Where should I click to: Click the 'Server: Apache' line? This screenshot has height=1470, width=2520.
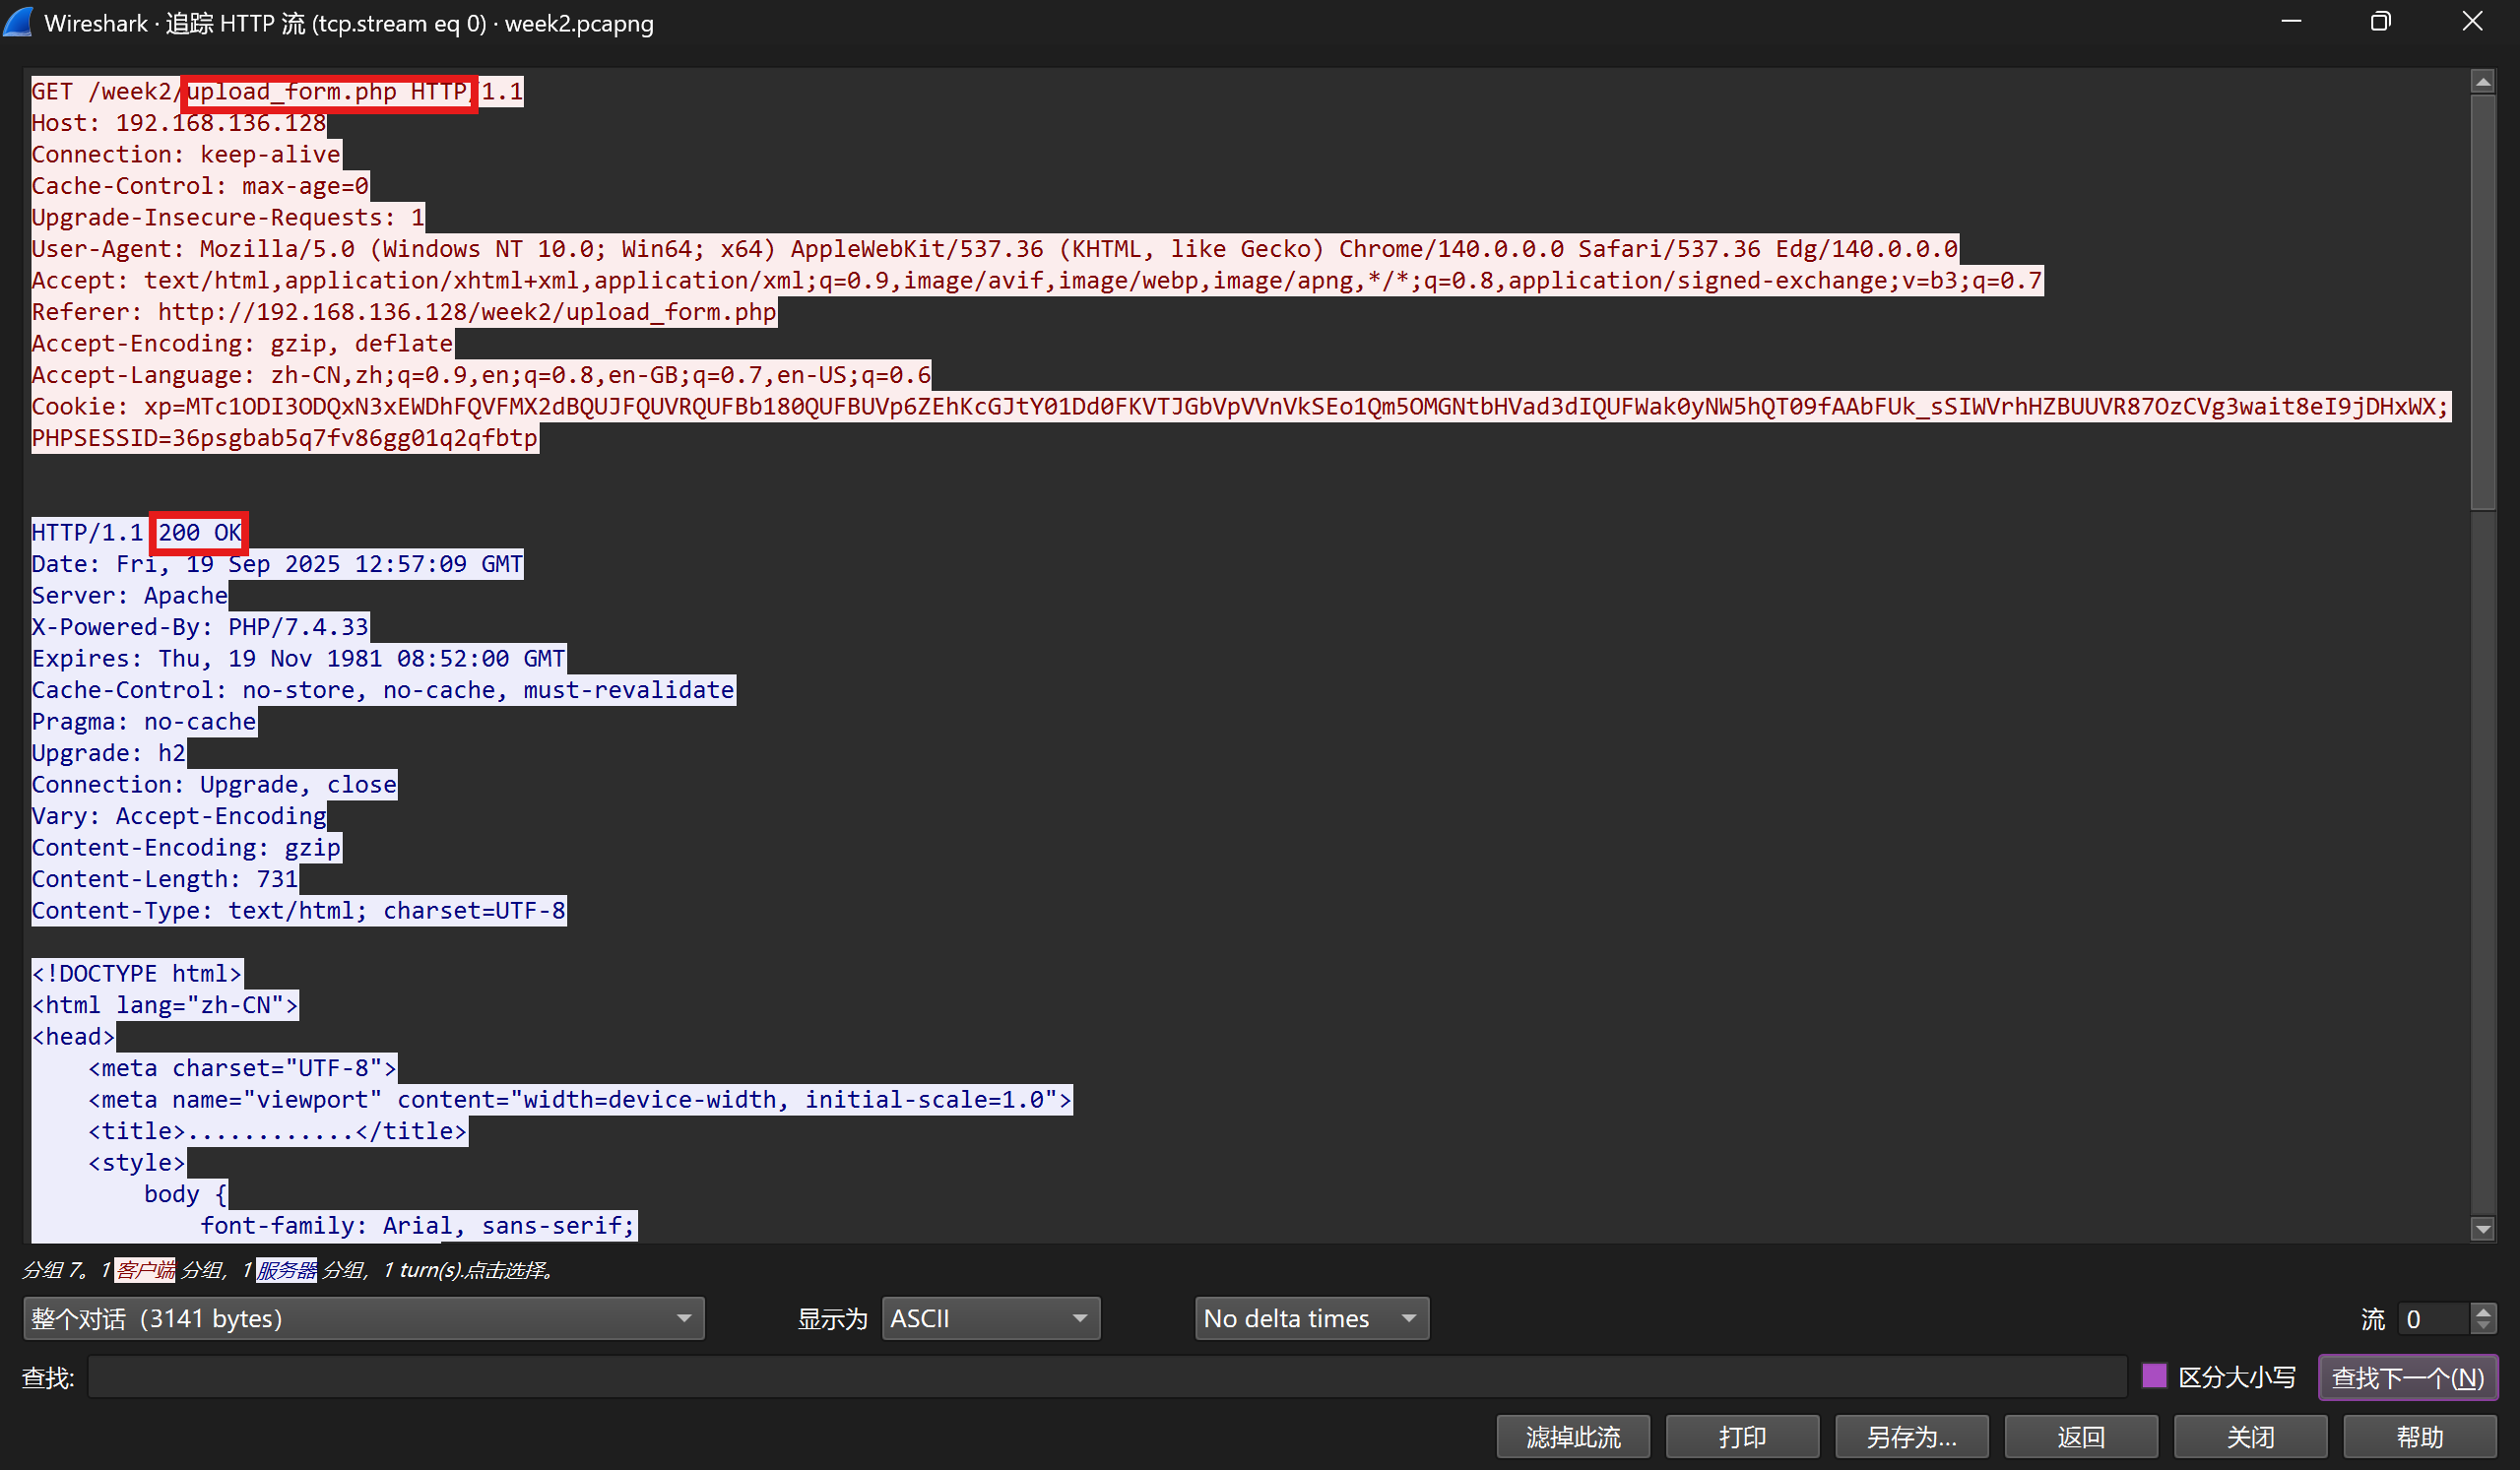coord(130,595)
